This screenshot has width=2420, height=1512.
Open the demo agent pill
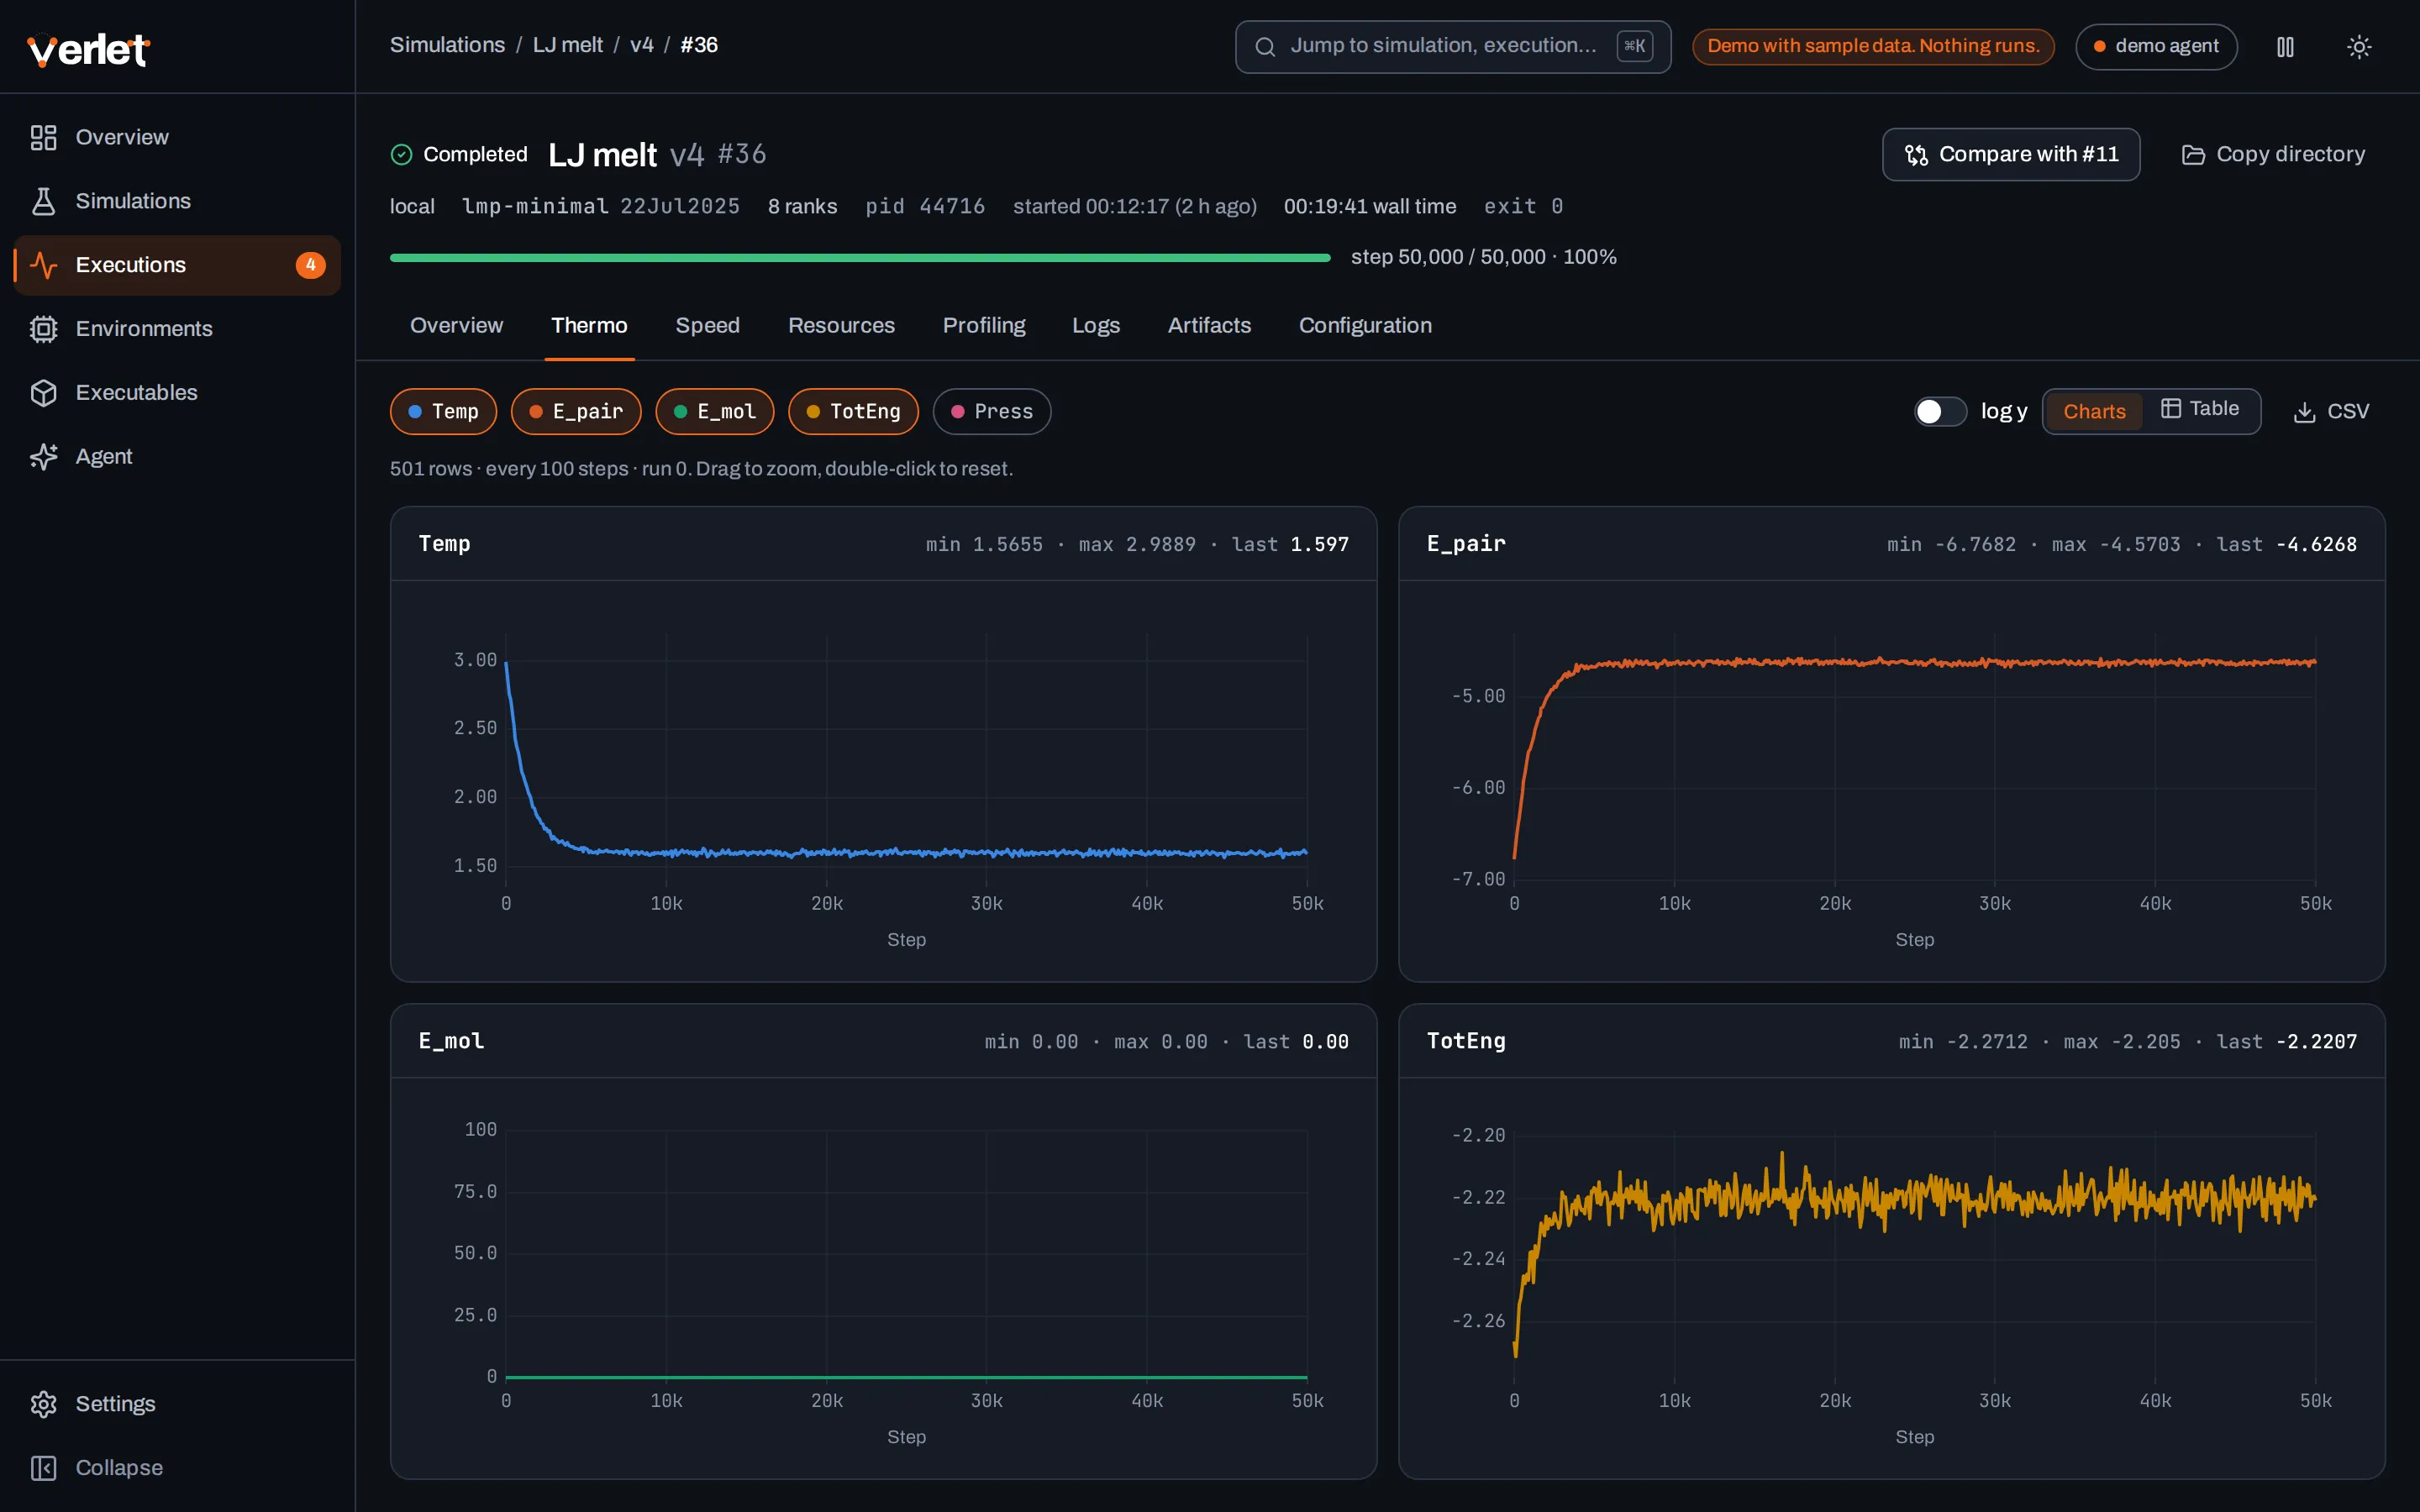(2156, 47)
